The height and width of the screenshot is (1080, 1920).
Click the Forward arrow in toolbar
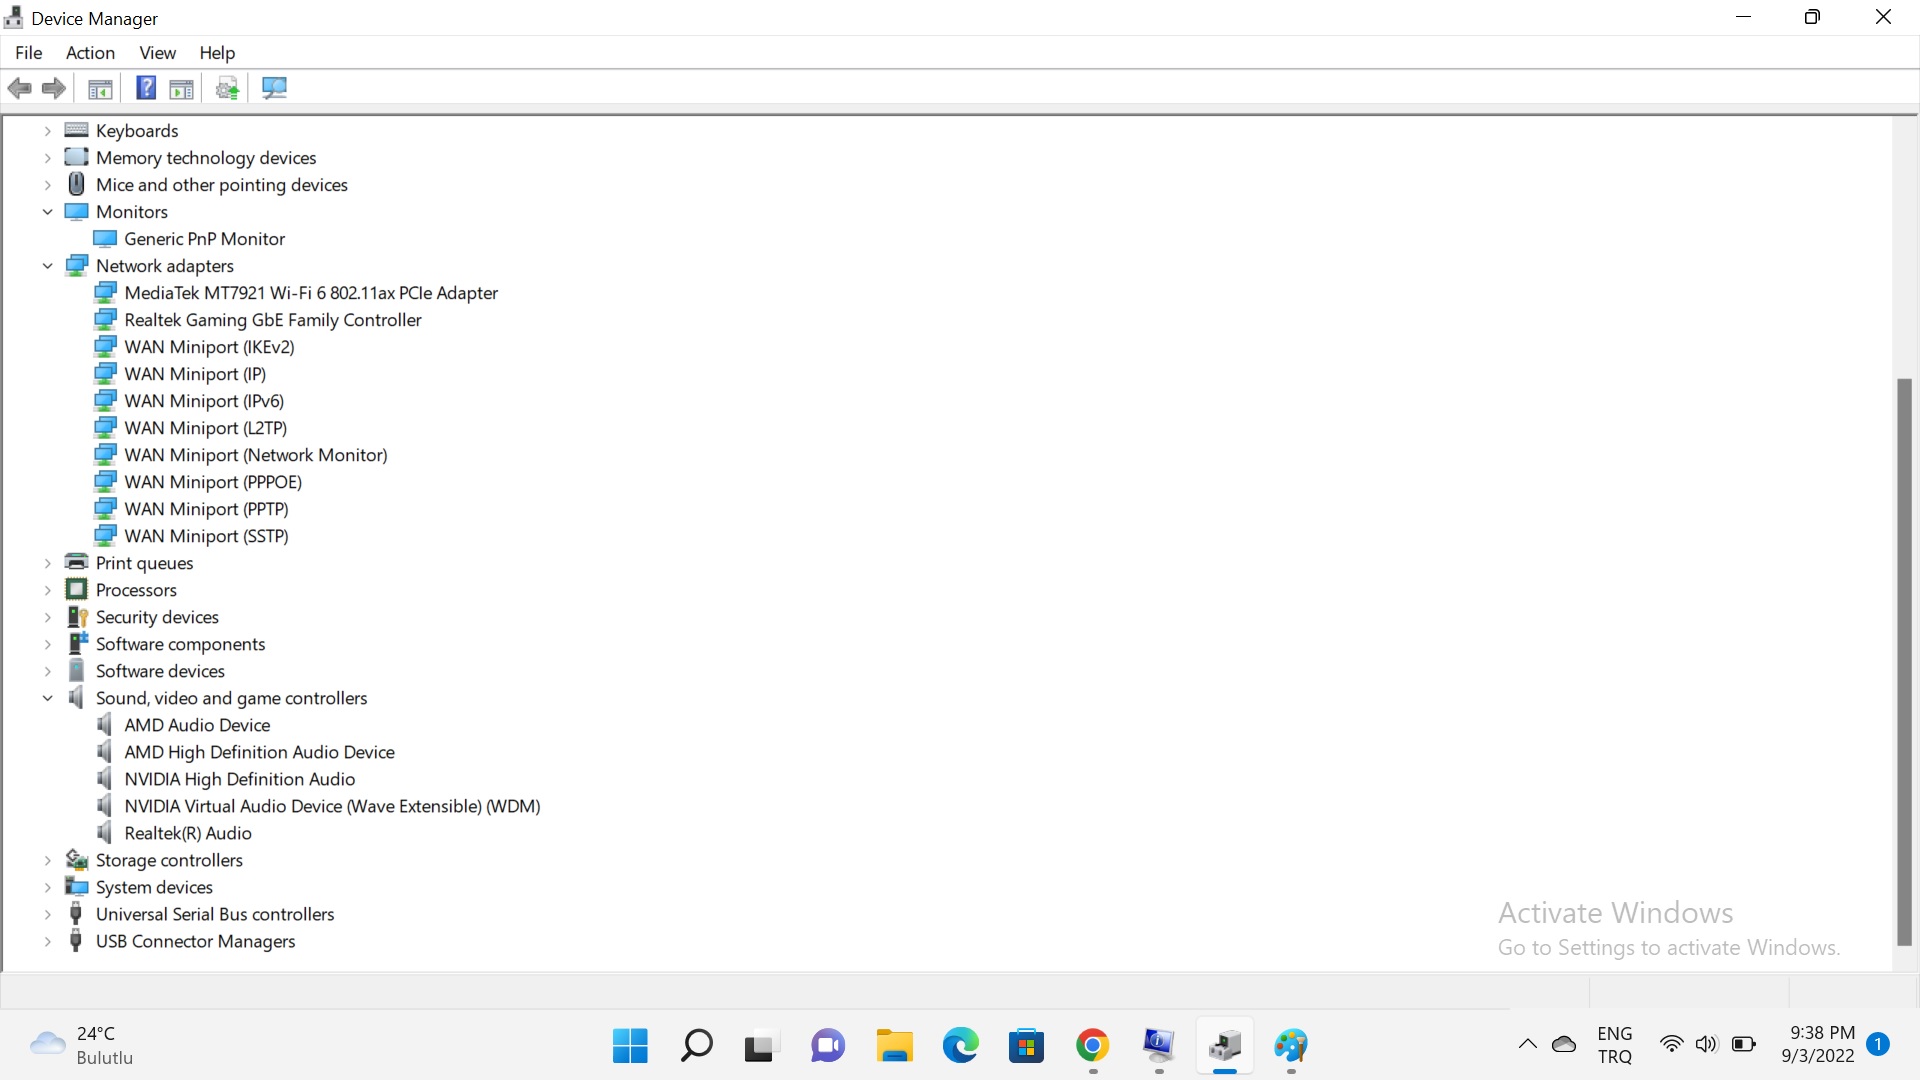coord(54,88)
